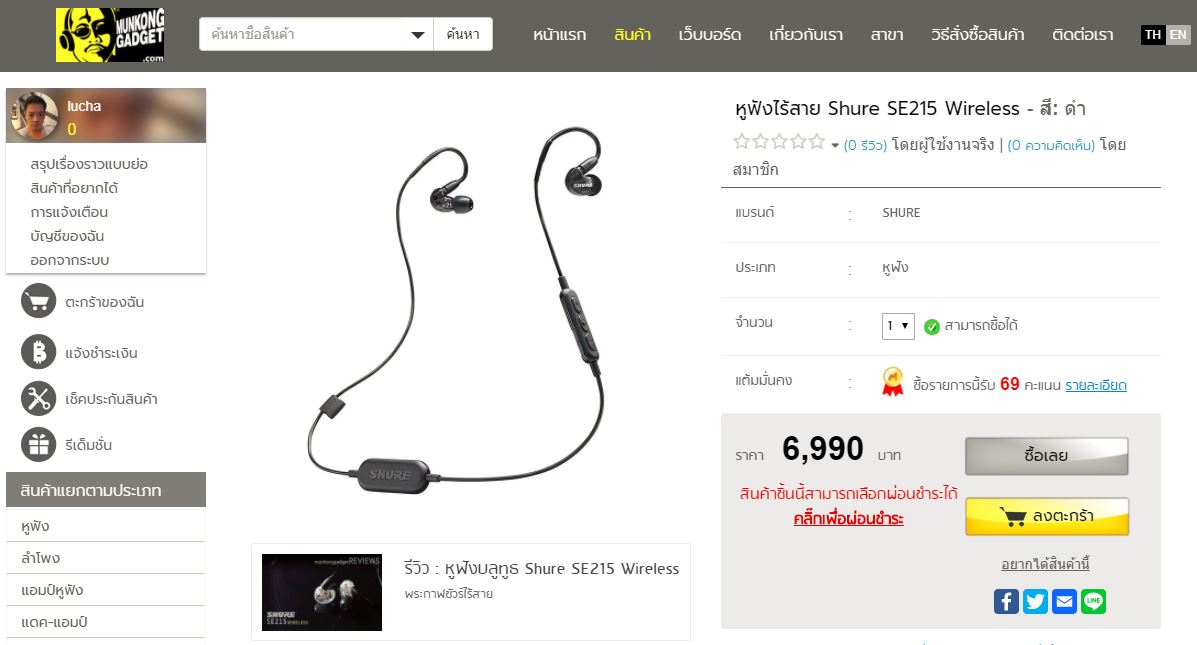Screen dimensions: 1197x645
Task: Expand star rating dropdown arrow
Action: coord(834,145)
